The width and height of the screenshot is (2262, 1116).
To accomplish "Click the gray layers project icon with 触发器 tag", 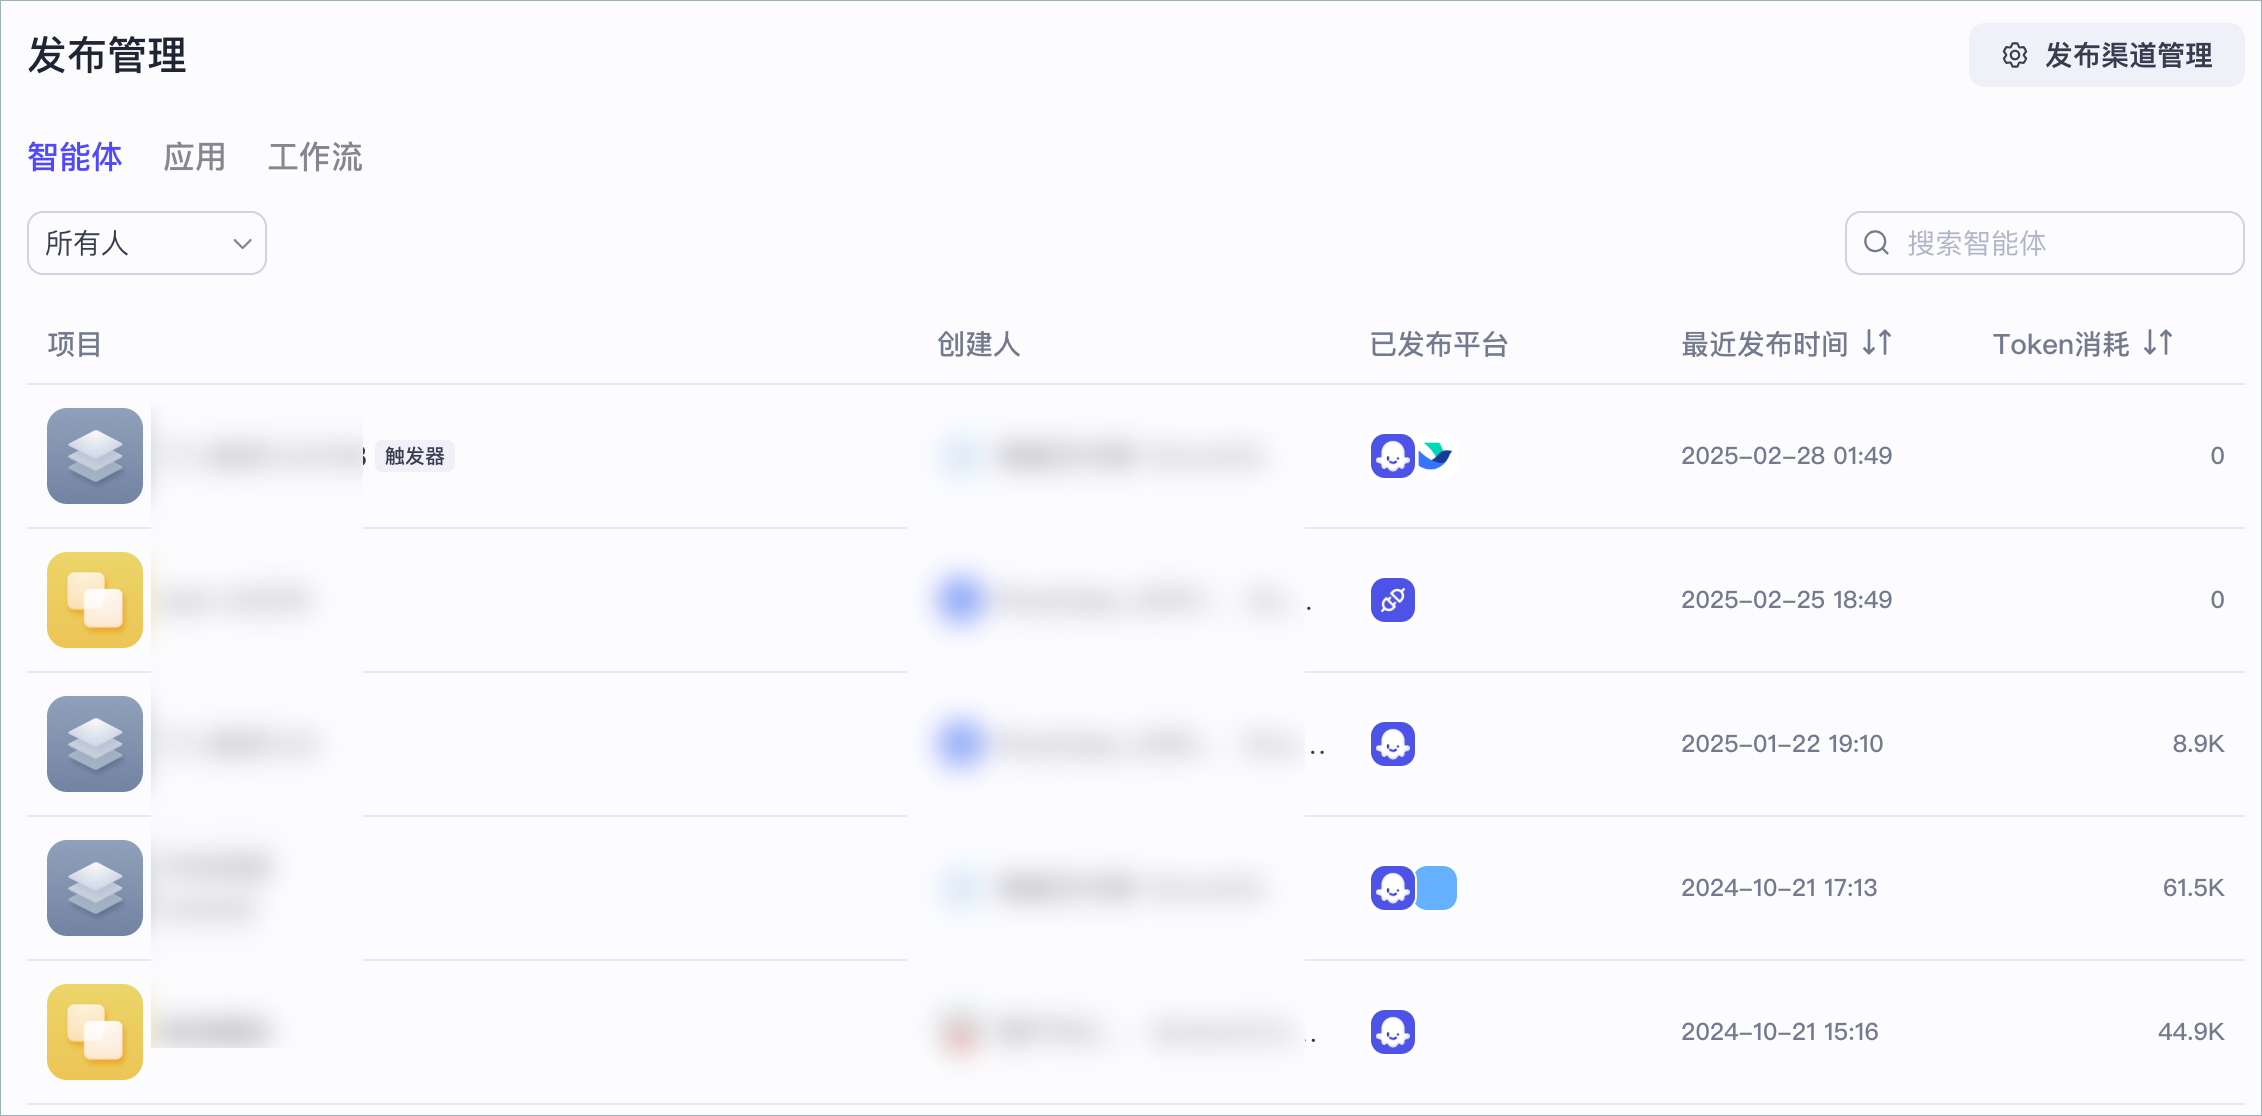I will 95,456.
